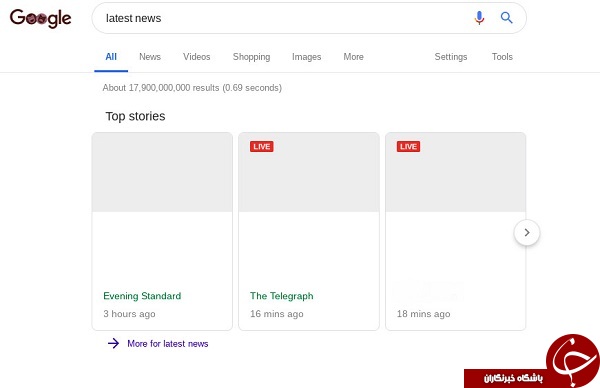The width and height of the screenshot is (600, 388).
Task: Open the Evening Standard story link
Action: pos(142,296)
